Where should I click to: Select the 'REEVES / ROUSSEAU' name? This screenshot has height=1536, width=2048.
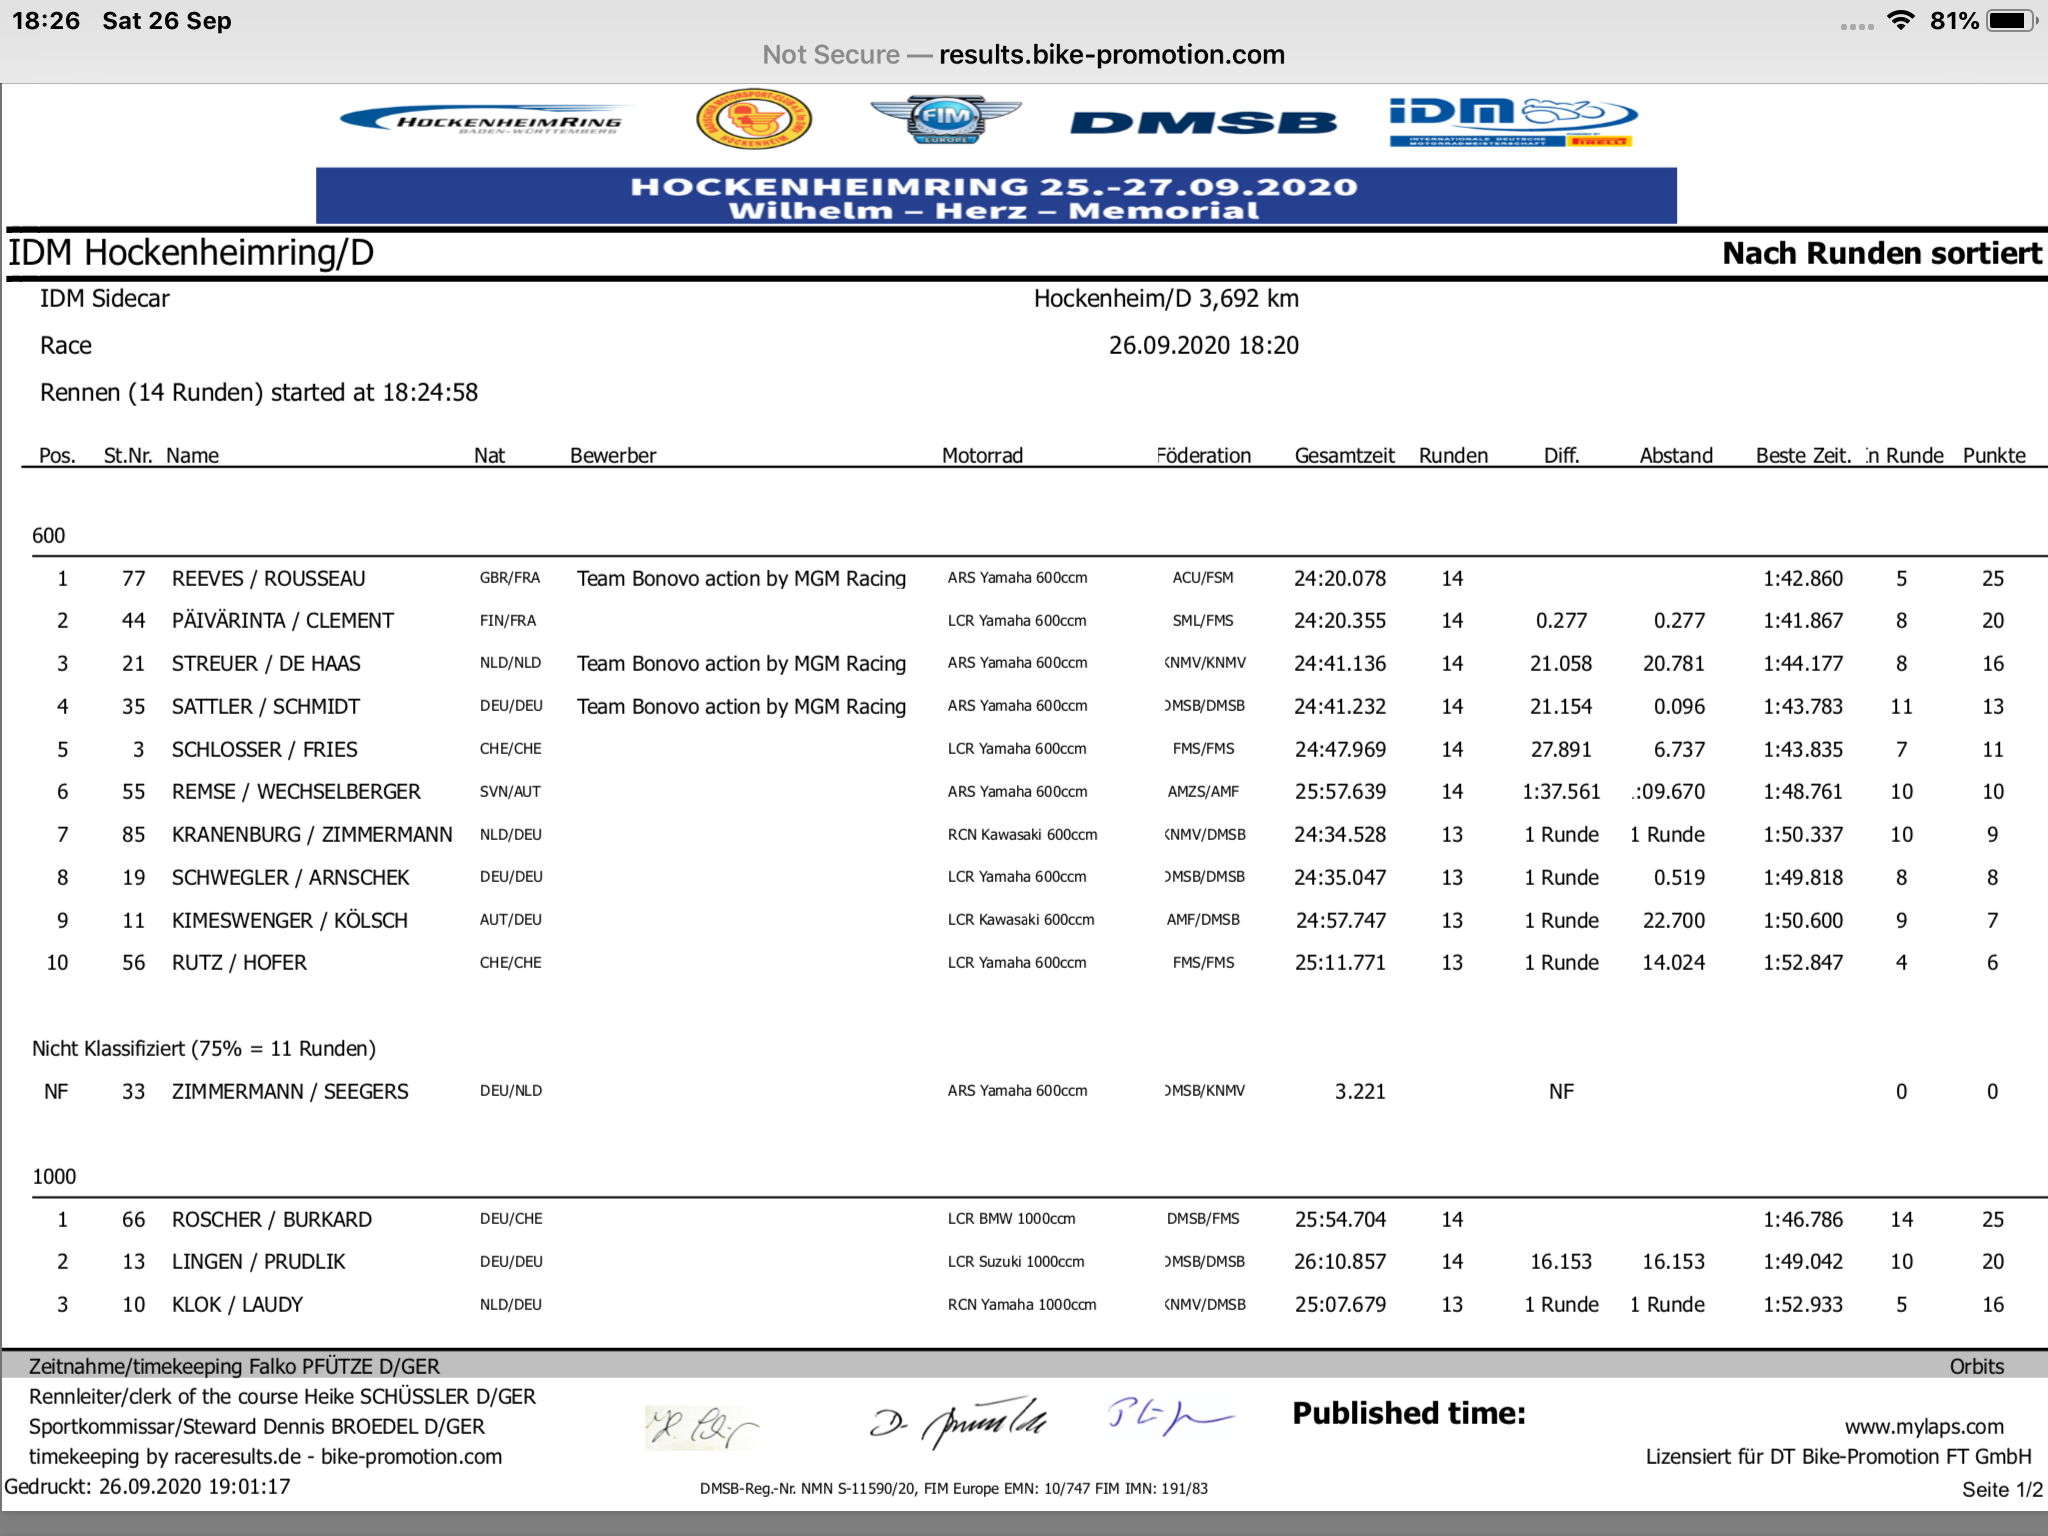coord(268,578)
